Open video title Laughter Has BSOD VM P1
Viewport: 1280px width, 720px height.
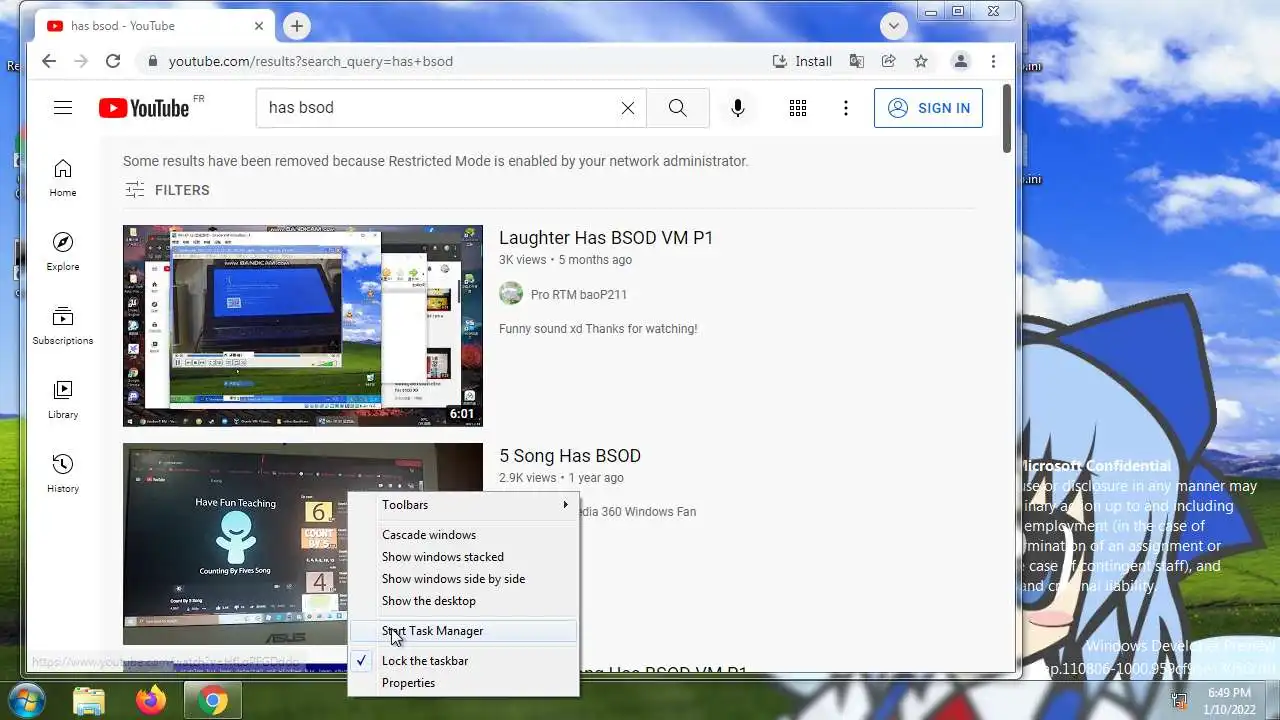pos(606,238)
